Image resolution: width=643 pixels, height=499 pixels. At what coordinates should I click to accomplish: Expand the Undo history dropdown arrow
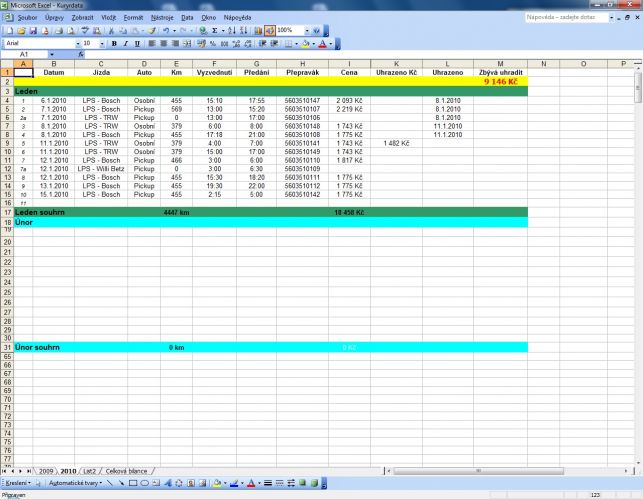pyautogui.click(x=174, y=31)
